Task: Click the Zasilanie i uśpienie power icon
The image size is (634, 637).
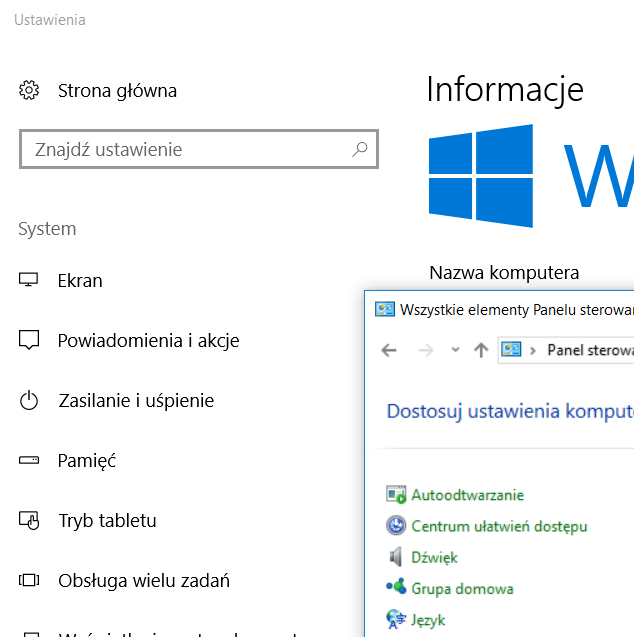Action: [x=29, y=401]
